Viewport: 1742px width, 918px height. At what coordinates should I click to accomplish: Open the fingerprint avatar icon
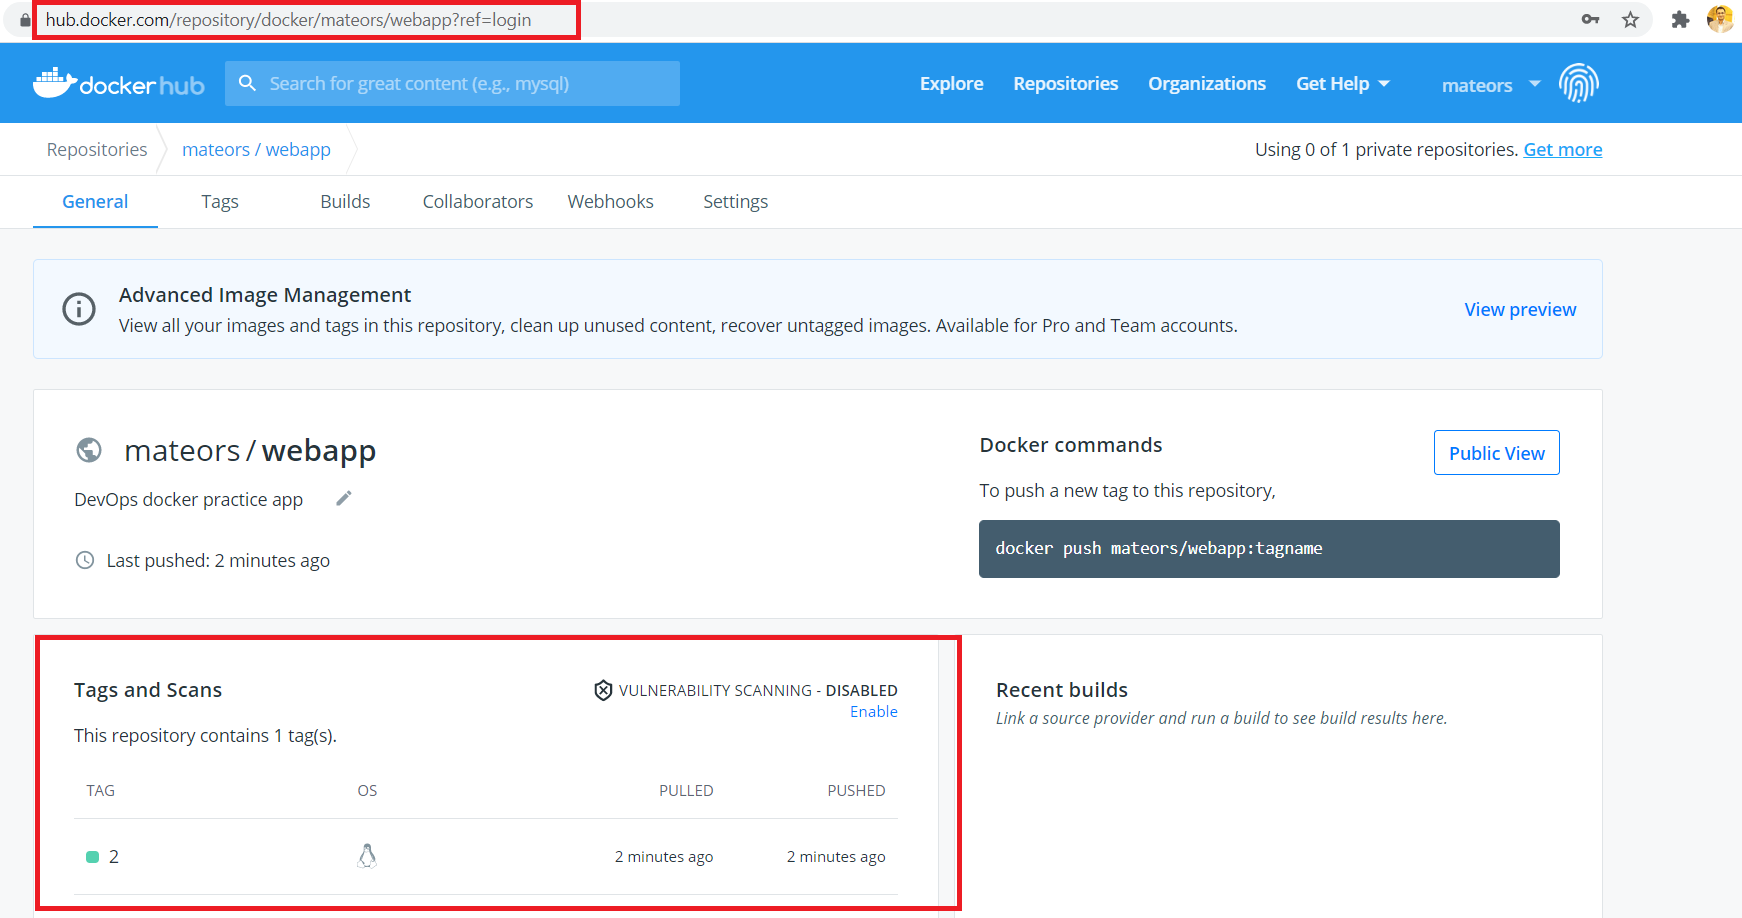tap(1578, 83)
